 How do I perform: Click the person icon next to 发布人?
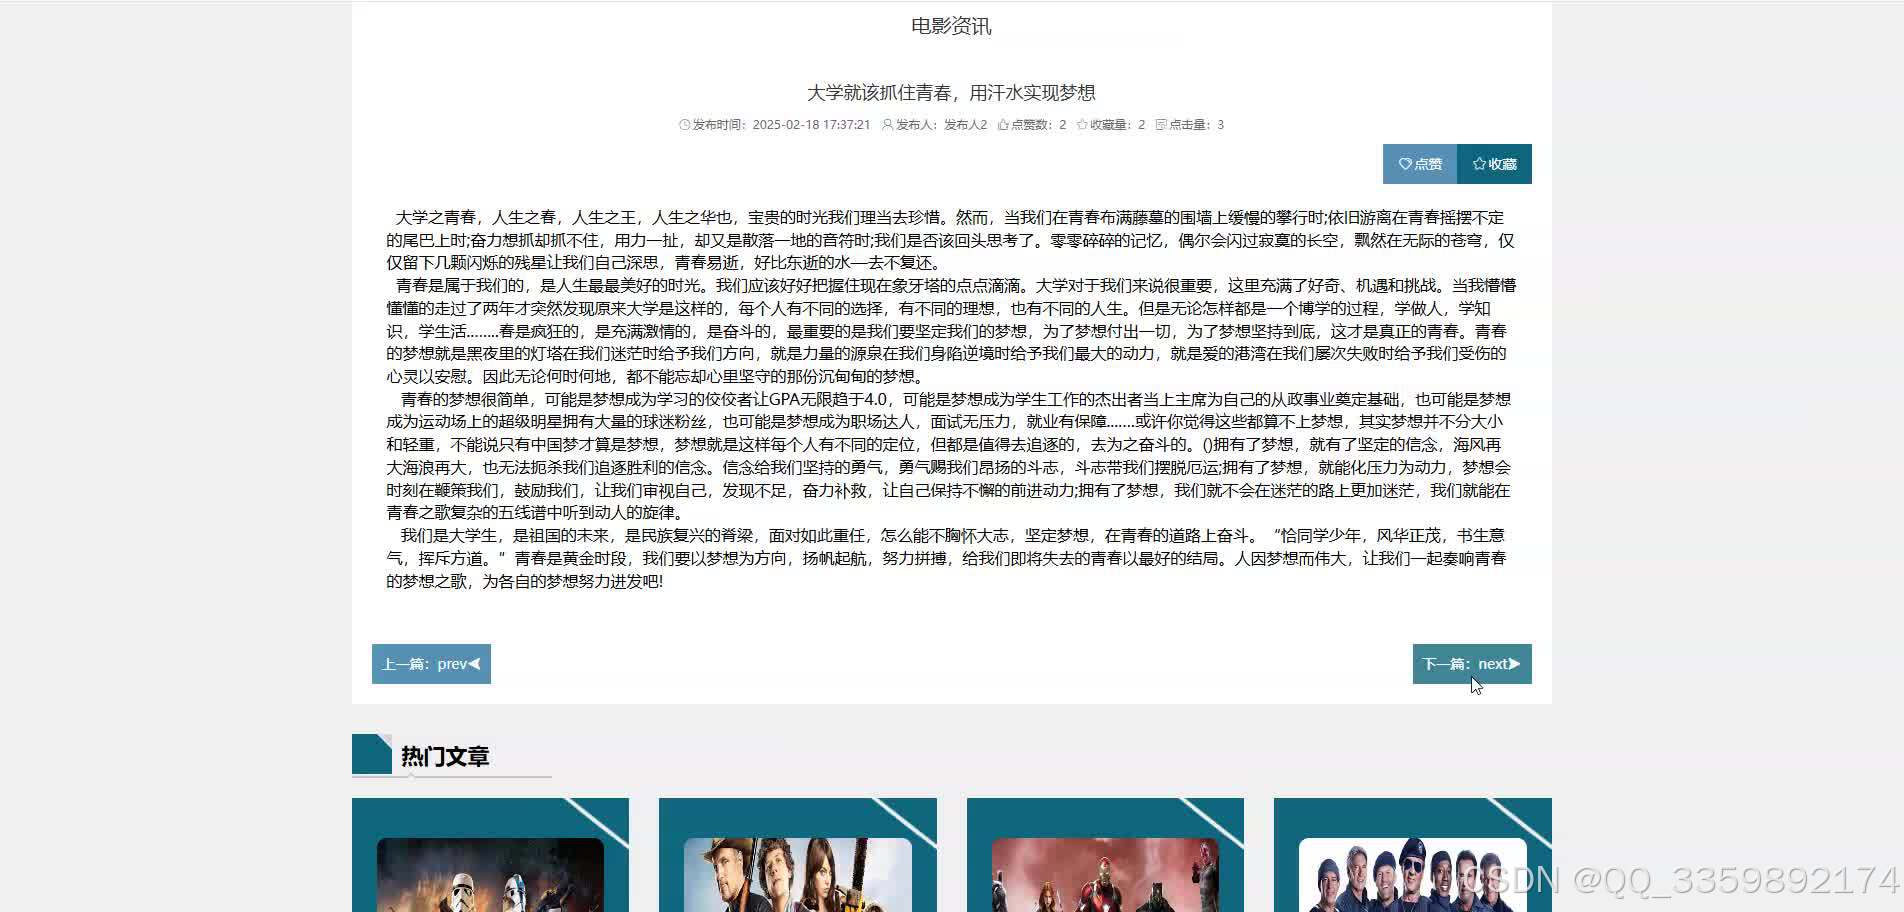pyautogui.click(x=888, y=125)
